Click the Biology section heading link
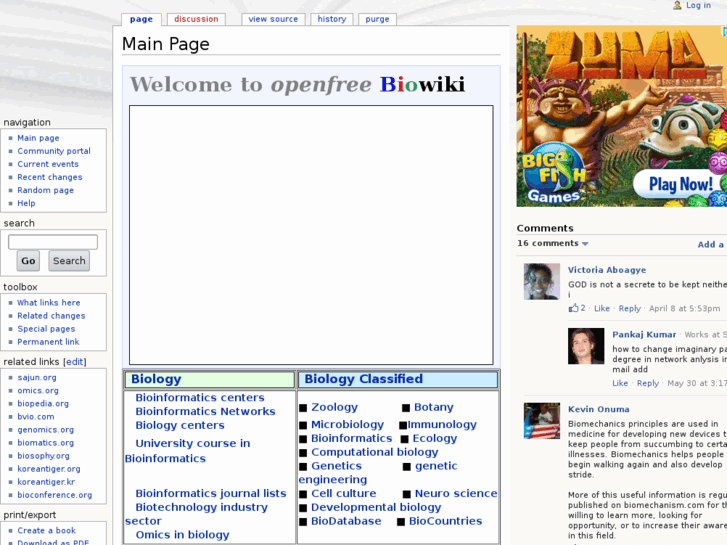 [156, 379]
